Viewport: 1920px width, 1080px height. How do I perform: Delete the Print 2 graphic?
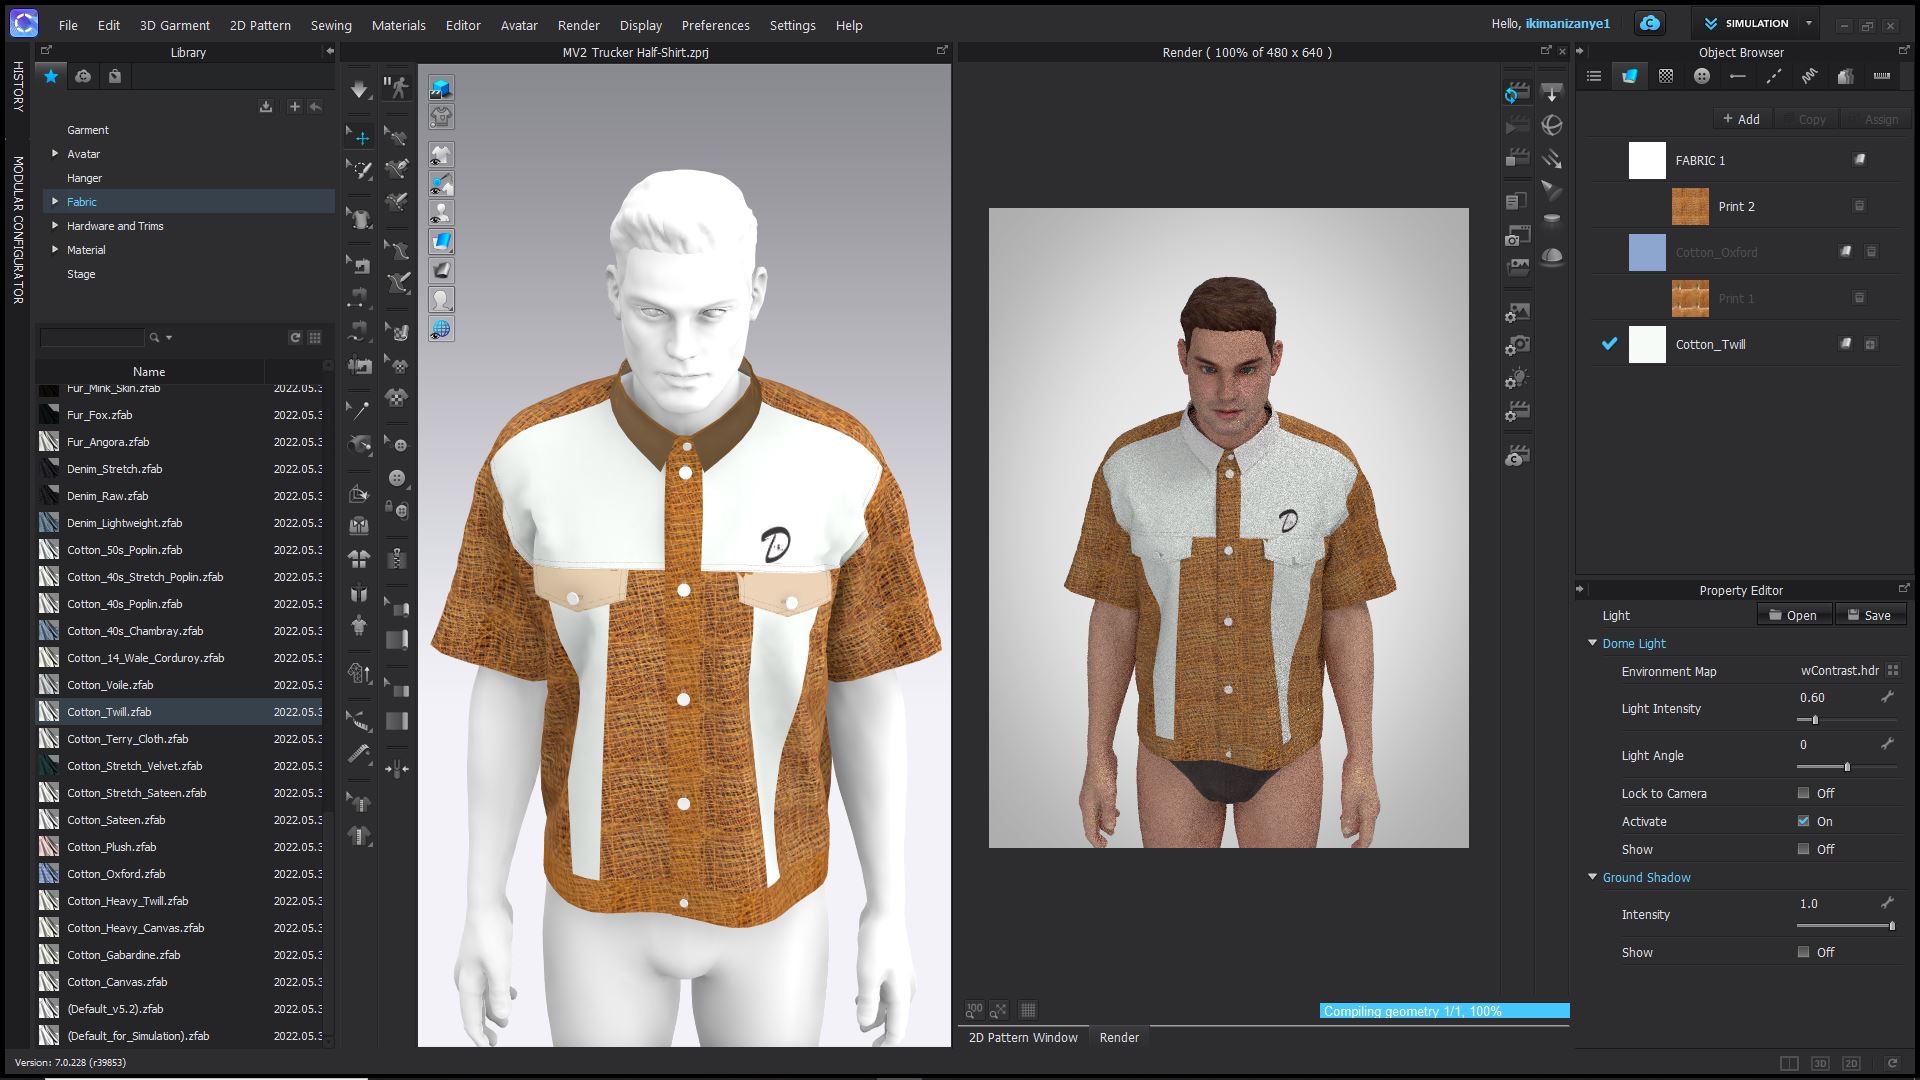click(x=1859, y=206)
